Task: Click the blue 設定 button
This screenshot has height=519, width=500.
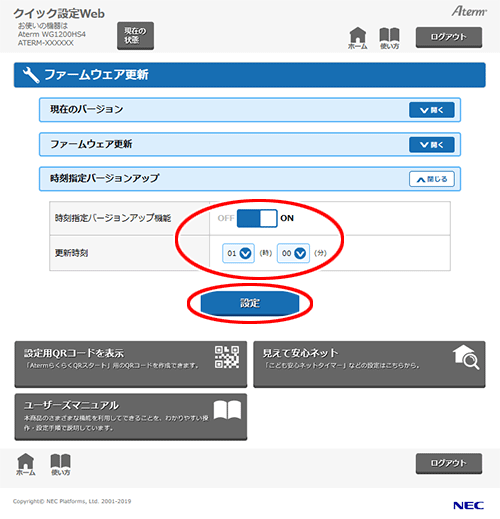Action: (x=250, y=303)
